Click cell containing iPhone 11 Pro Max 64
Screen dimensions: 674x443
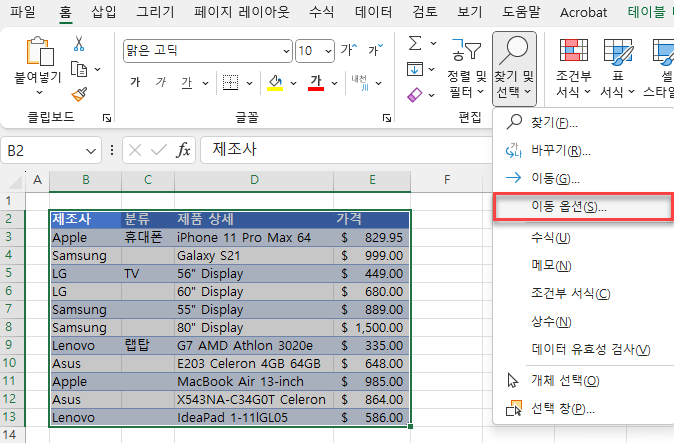pyautogui.click(x=254, y=237)
